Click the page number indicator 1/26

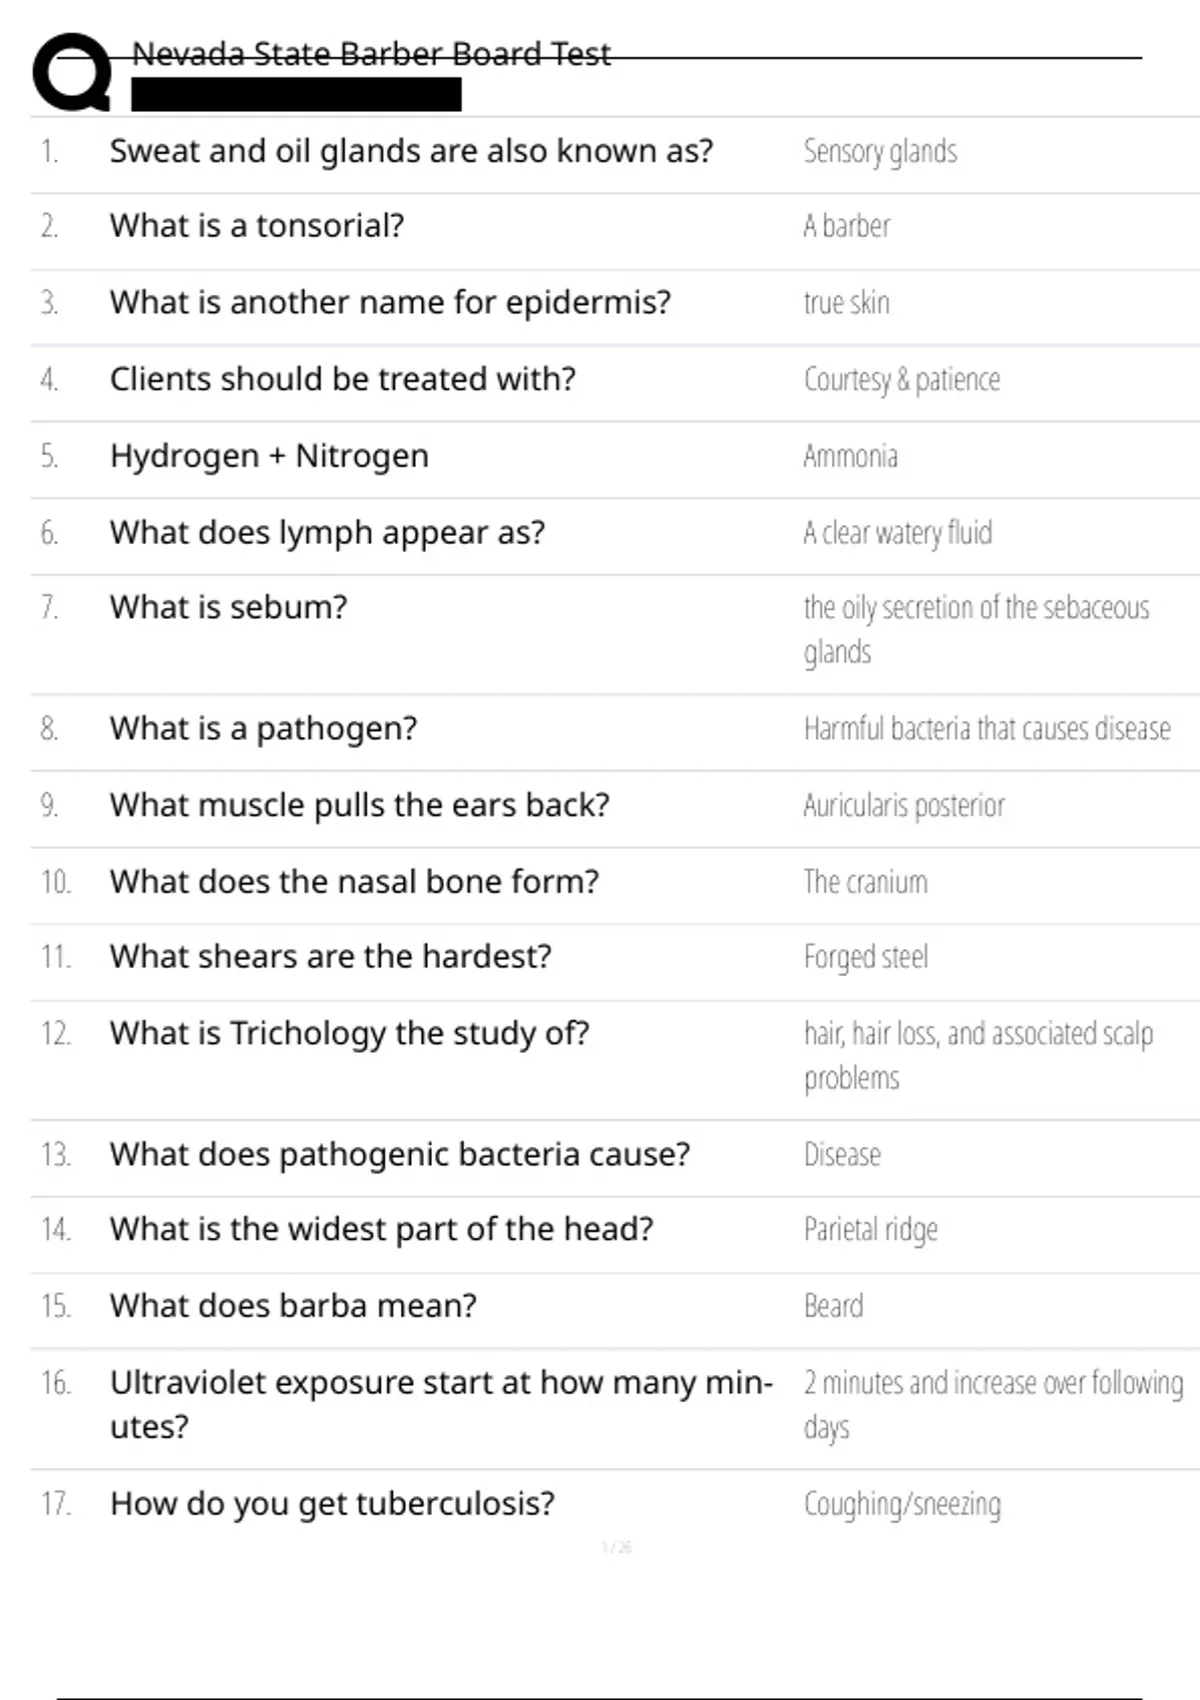pos(616,1548)
